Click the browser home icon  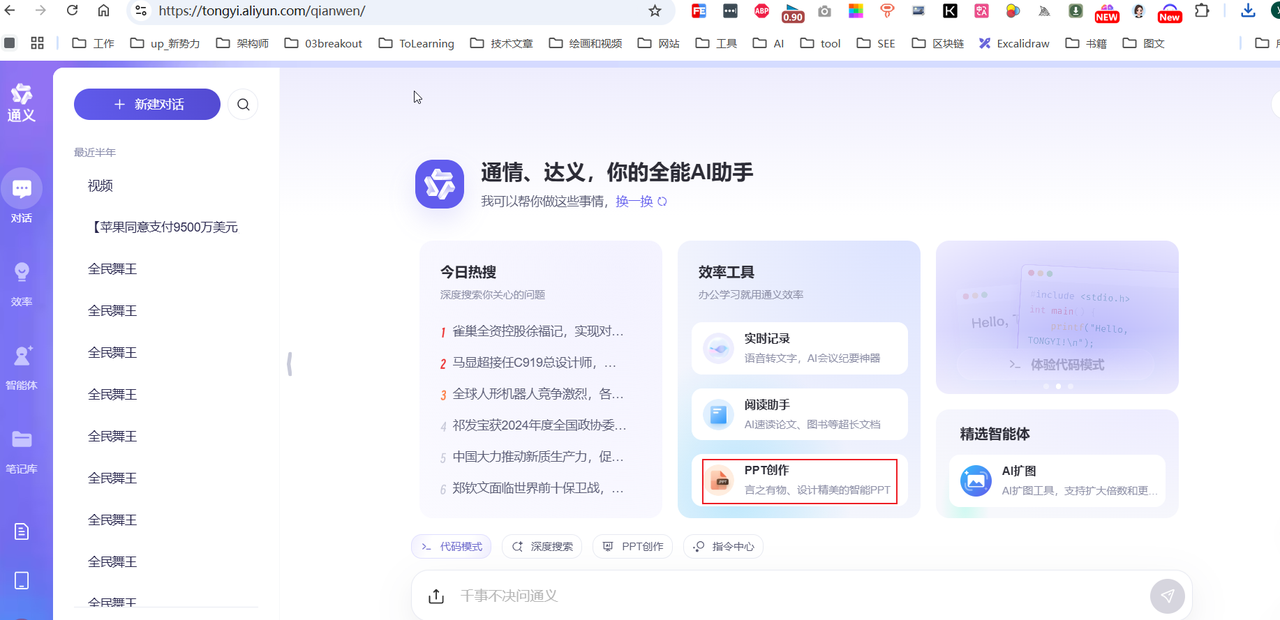click(104, 11)
